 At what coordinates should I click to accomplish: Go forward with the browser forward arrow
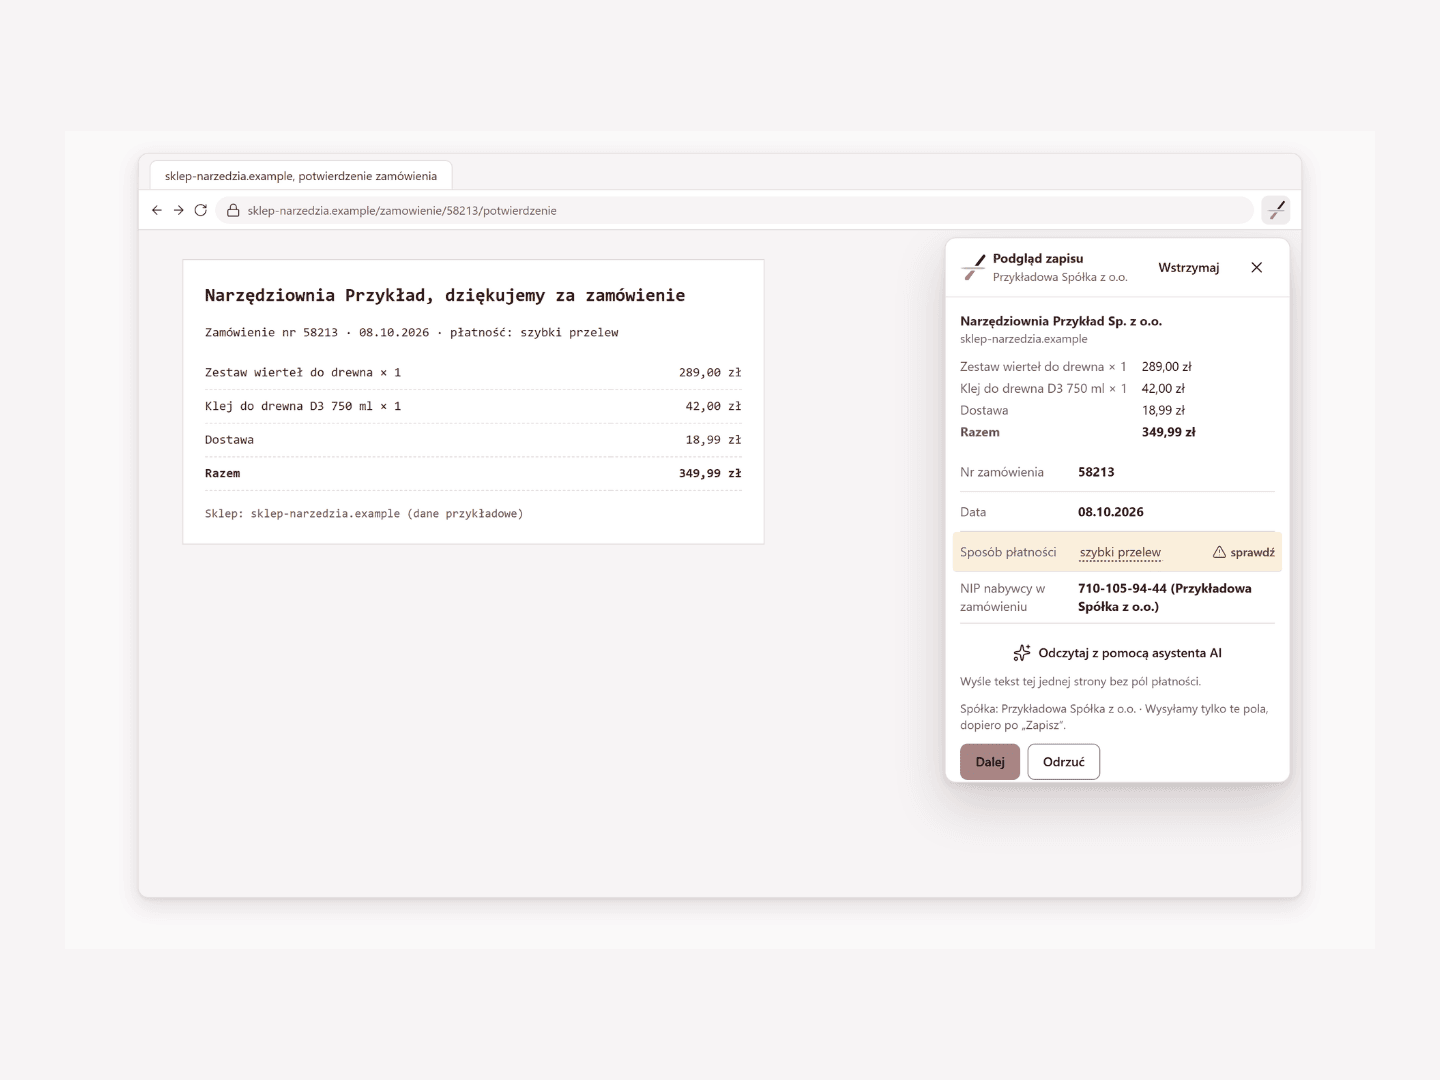pyautogui.click(x=178, y=210)
